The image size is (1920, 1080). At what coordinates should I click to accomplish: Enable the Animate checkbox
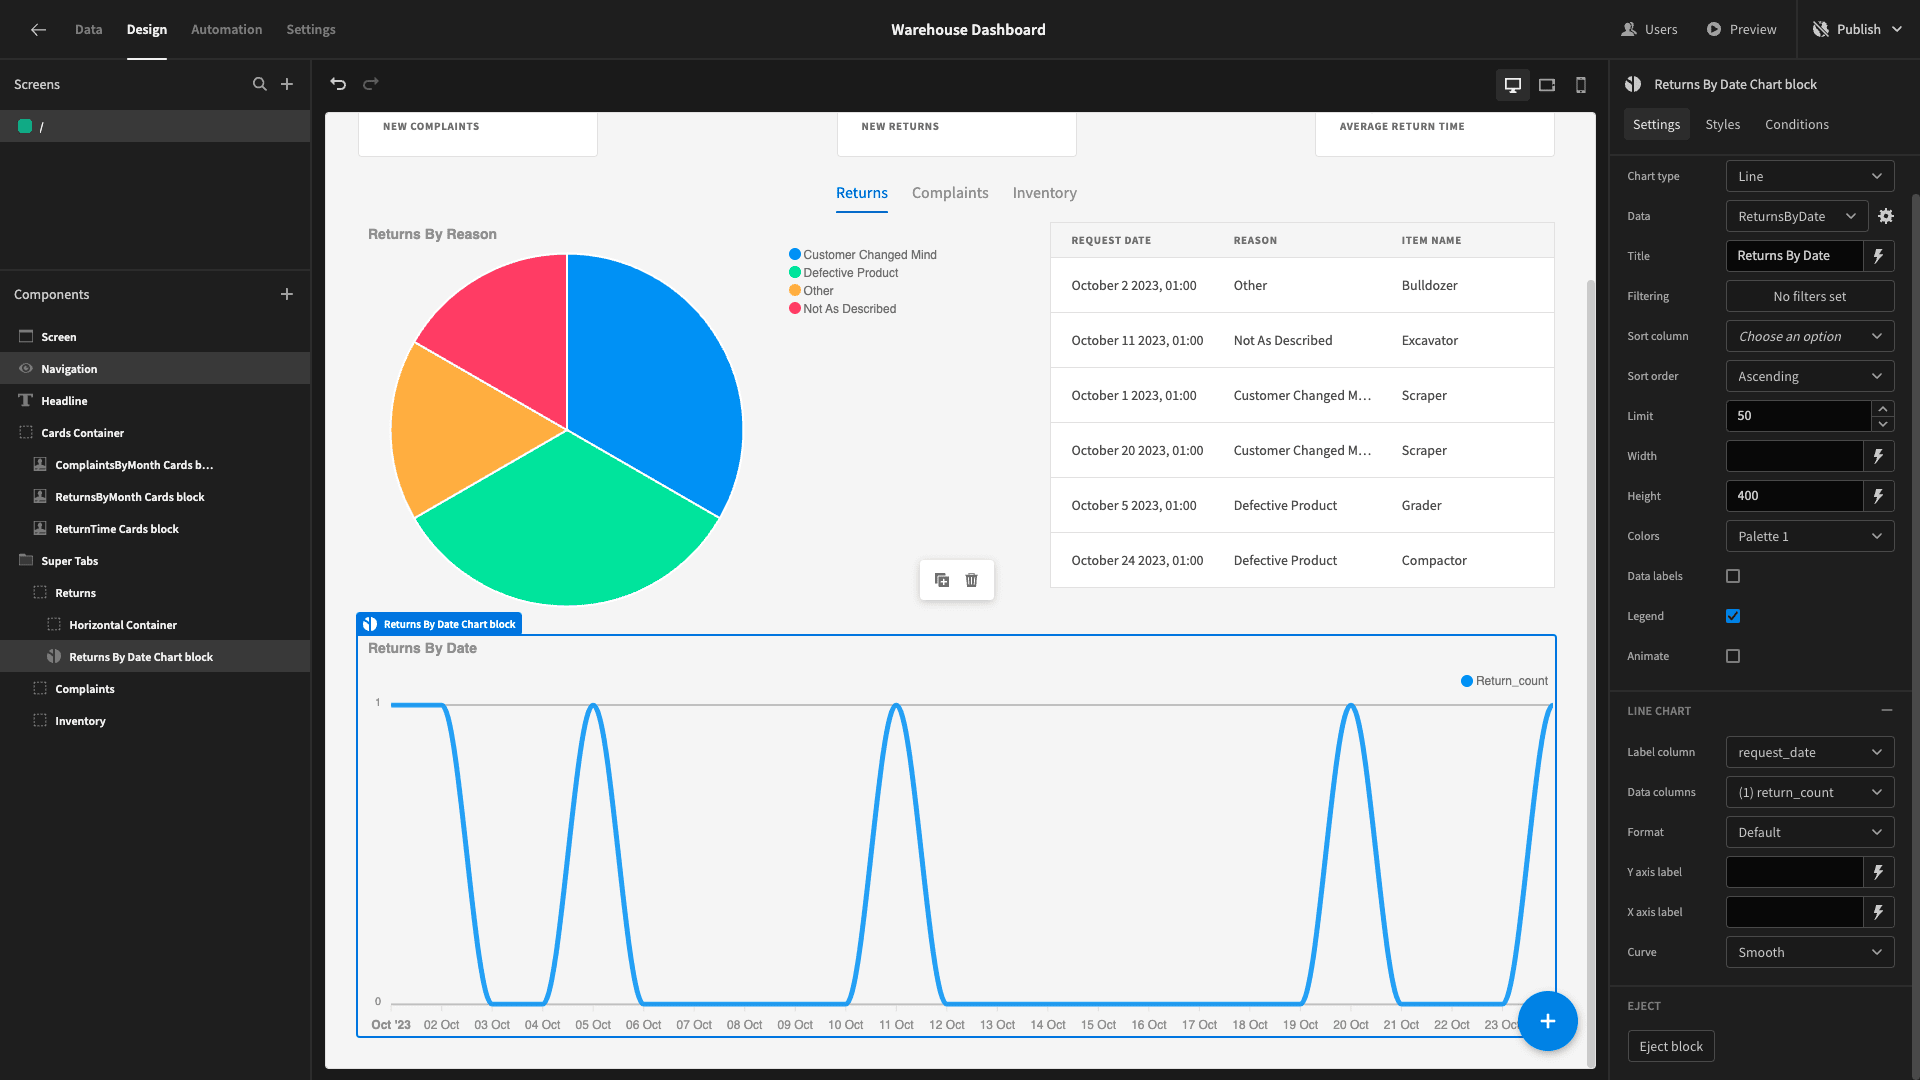pyautogui.click(x=1733, y=656)
